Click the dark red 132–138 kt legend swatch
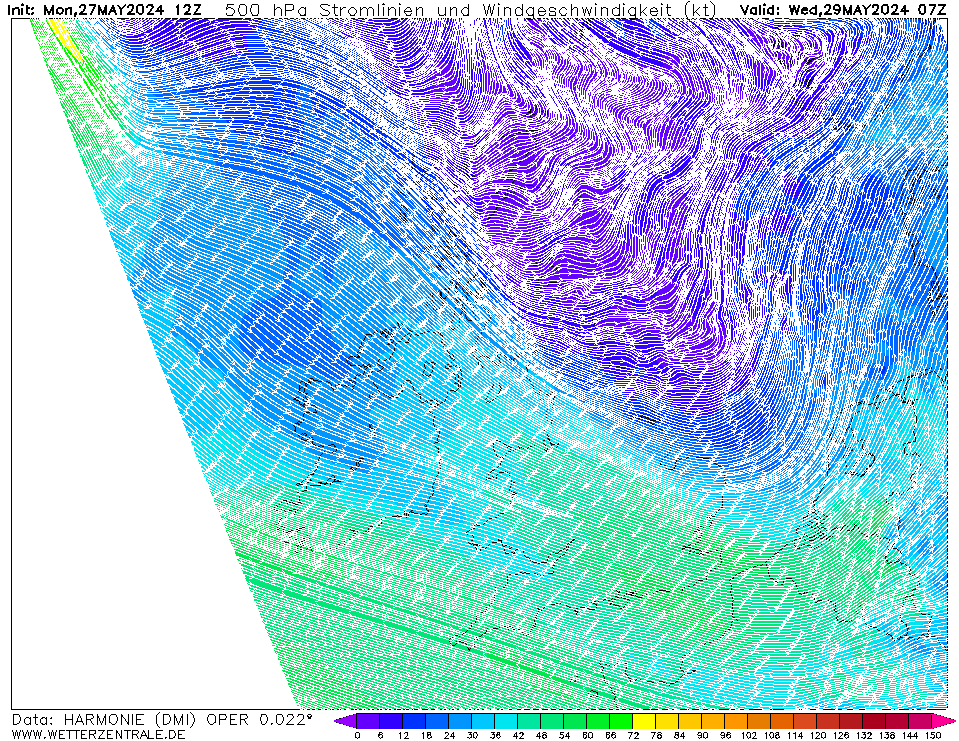The height and width of the screenshot is (741, 959). coord(875,721)
